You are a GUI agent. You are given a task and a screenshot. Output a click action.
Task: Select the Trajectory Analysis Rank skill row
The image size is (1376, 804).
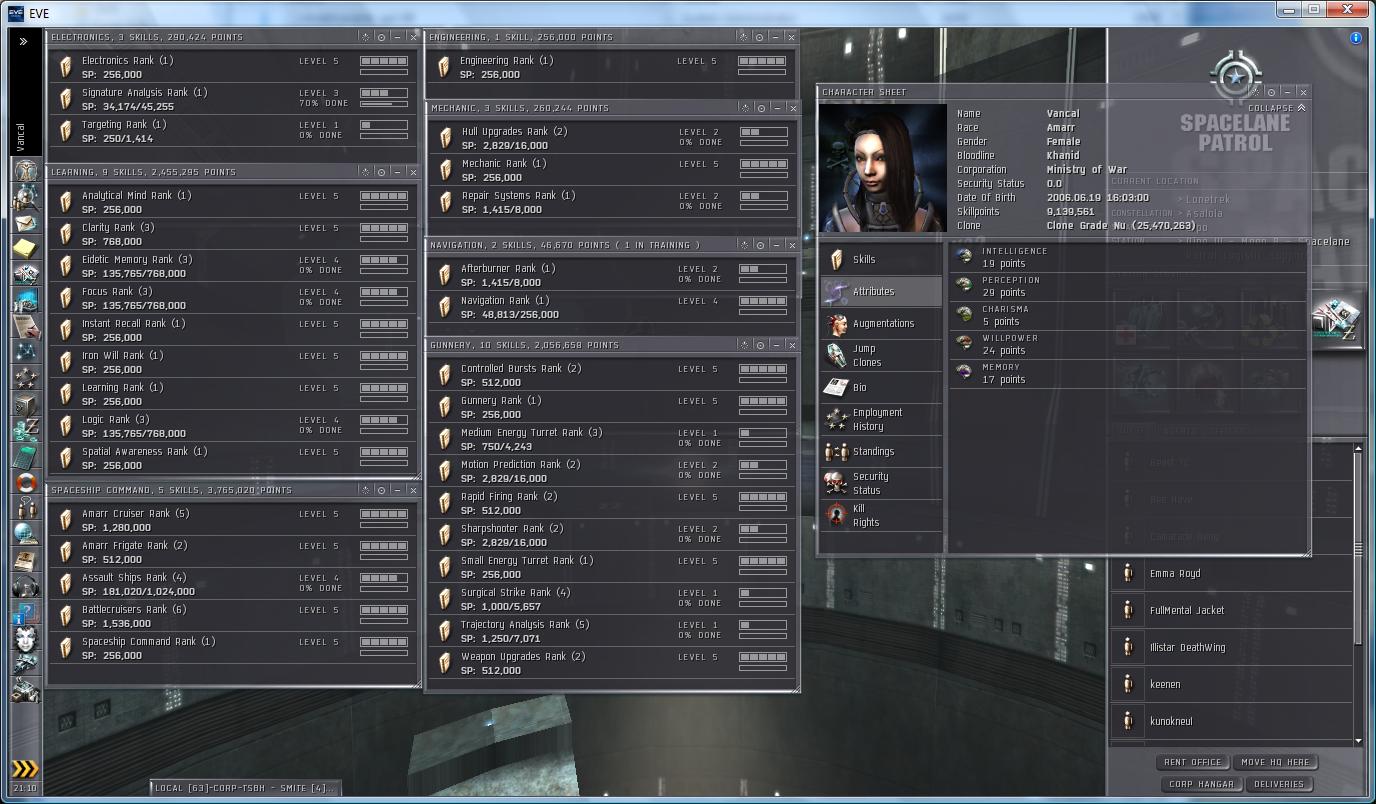(611, 631)
